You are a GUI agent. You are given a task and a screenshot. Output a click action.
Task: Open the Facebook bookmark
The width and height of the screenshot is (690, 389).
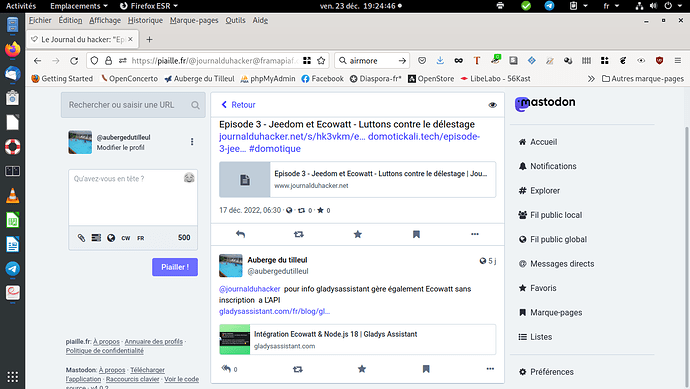click(x=323, y=79)
